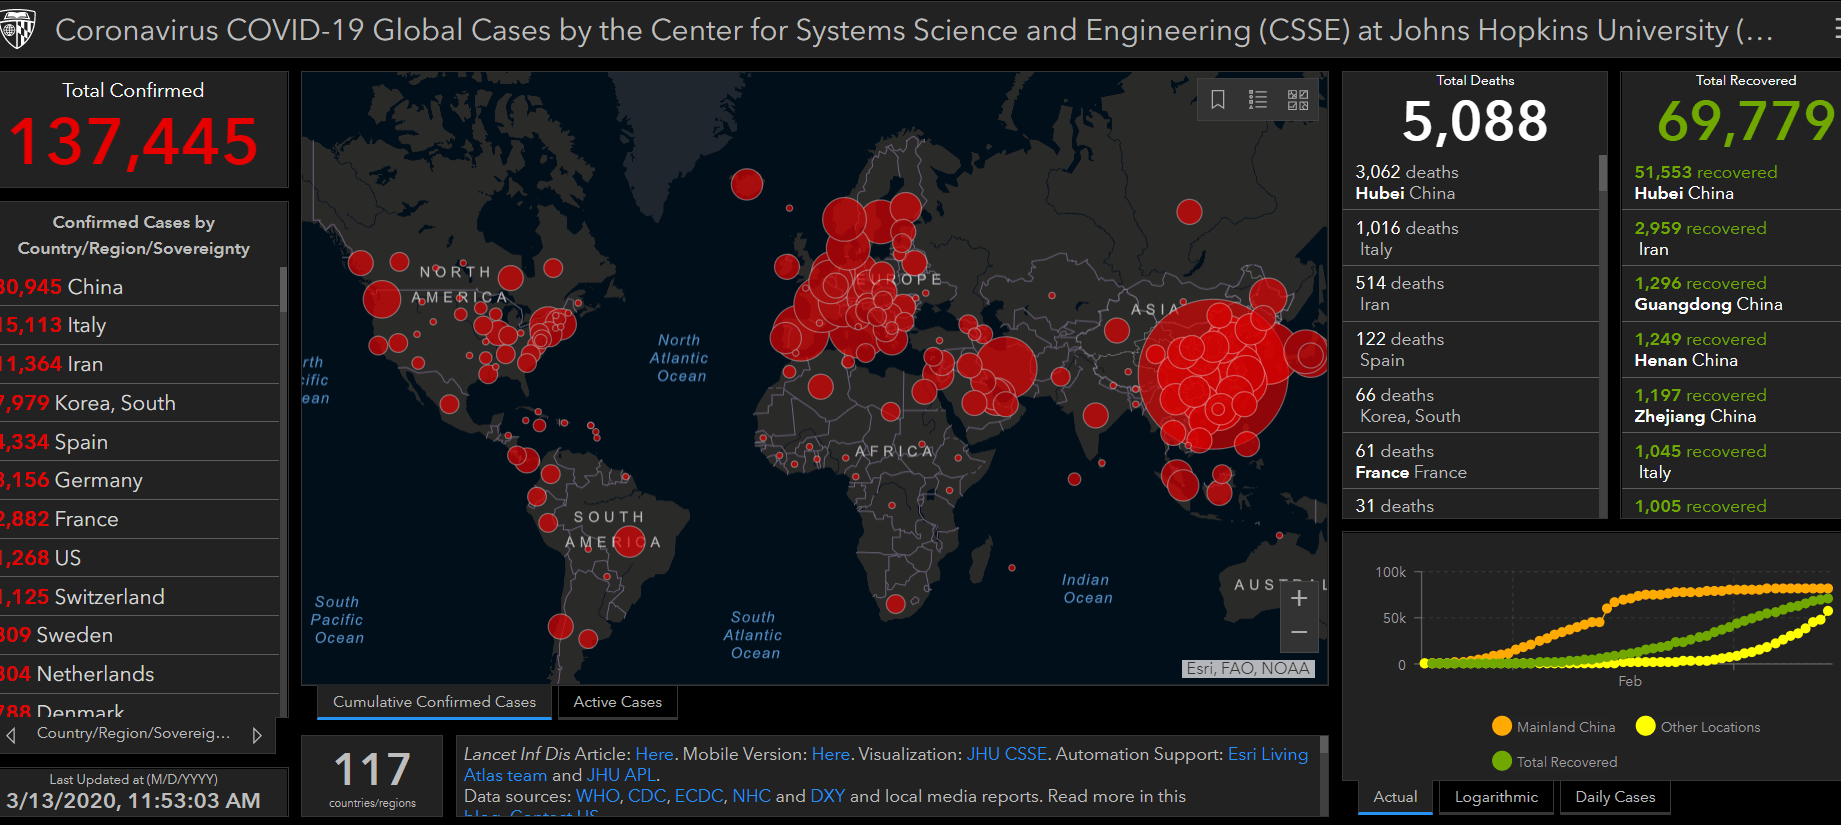The width and height of the screenshot is (1841, 825).
Task: Open the Lancet article Here link
Action: point(654,754)
